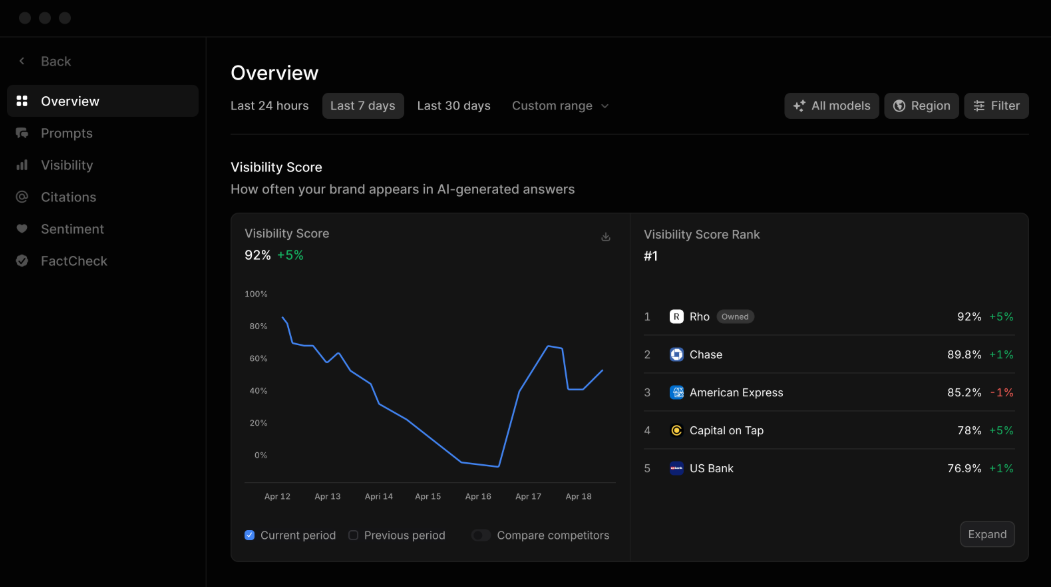1051x587 pixels.
Task: Click the Apr 18 axis label
Action: 578,497
